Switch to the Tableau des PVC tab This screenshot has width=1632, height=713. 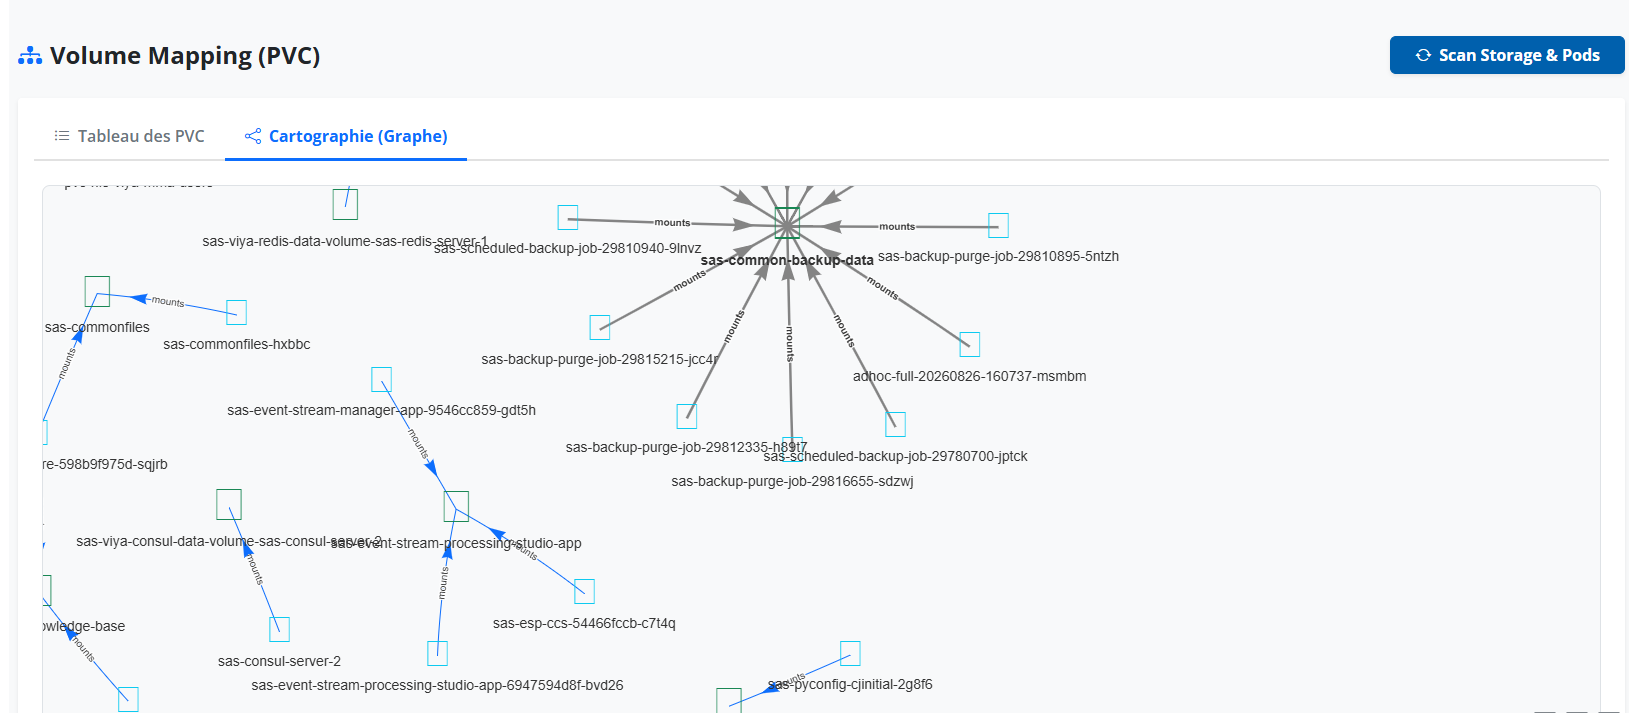tap(129, 136)
